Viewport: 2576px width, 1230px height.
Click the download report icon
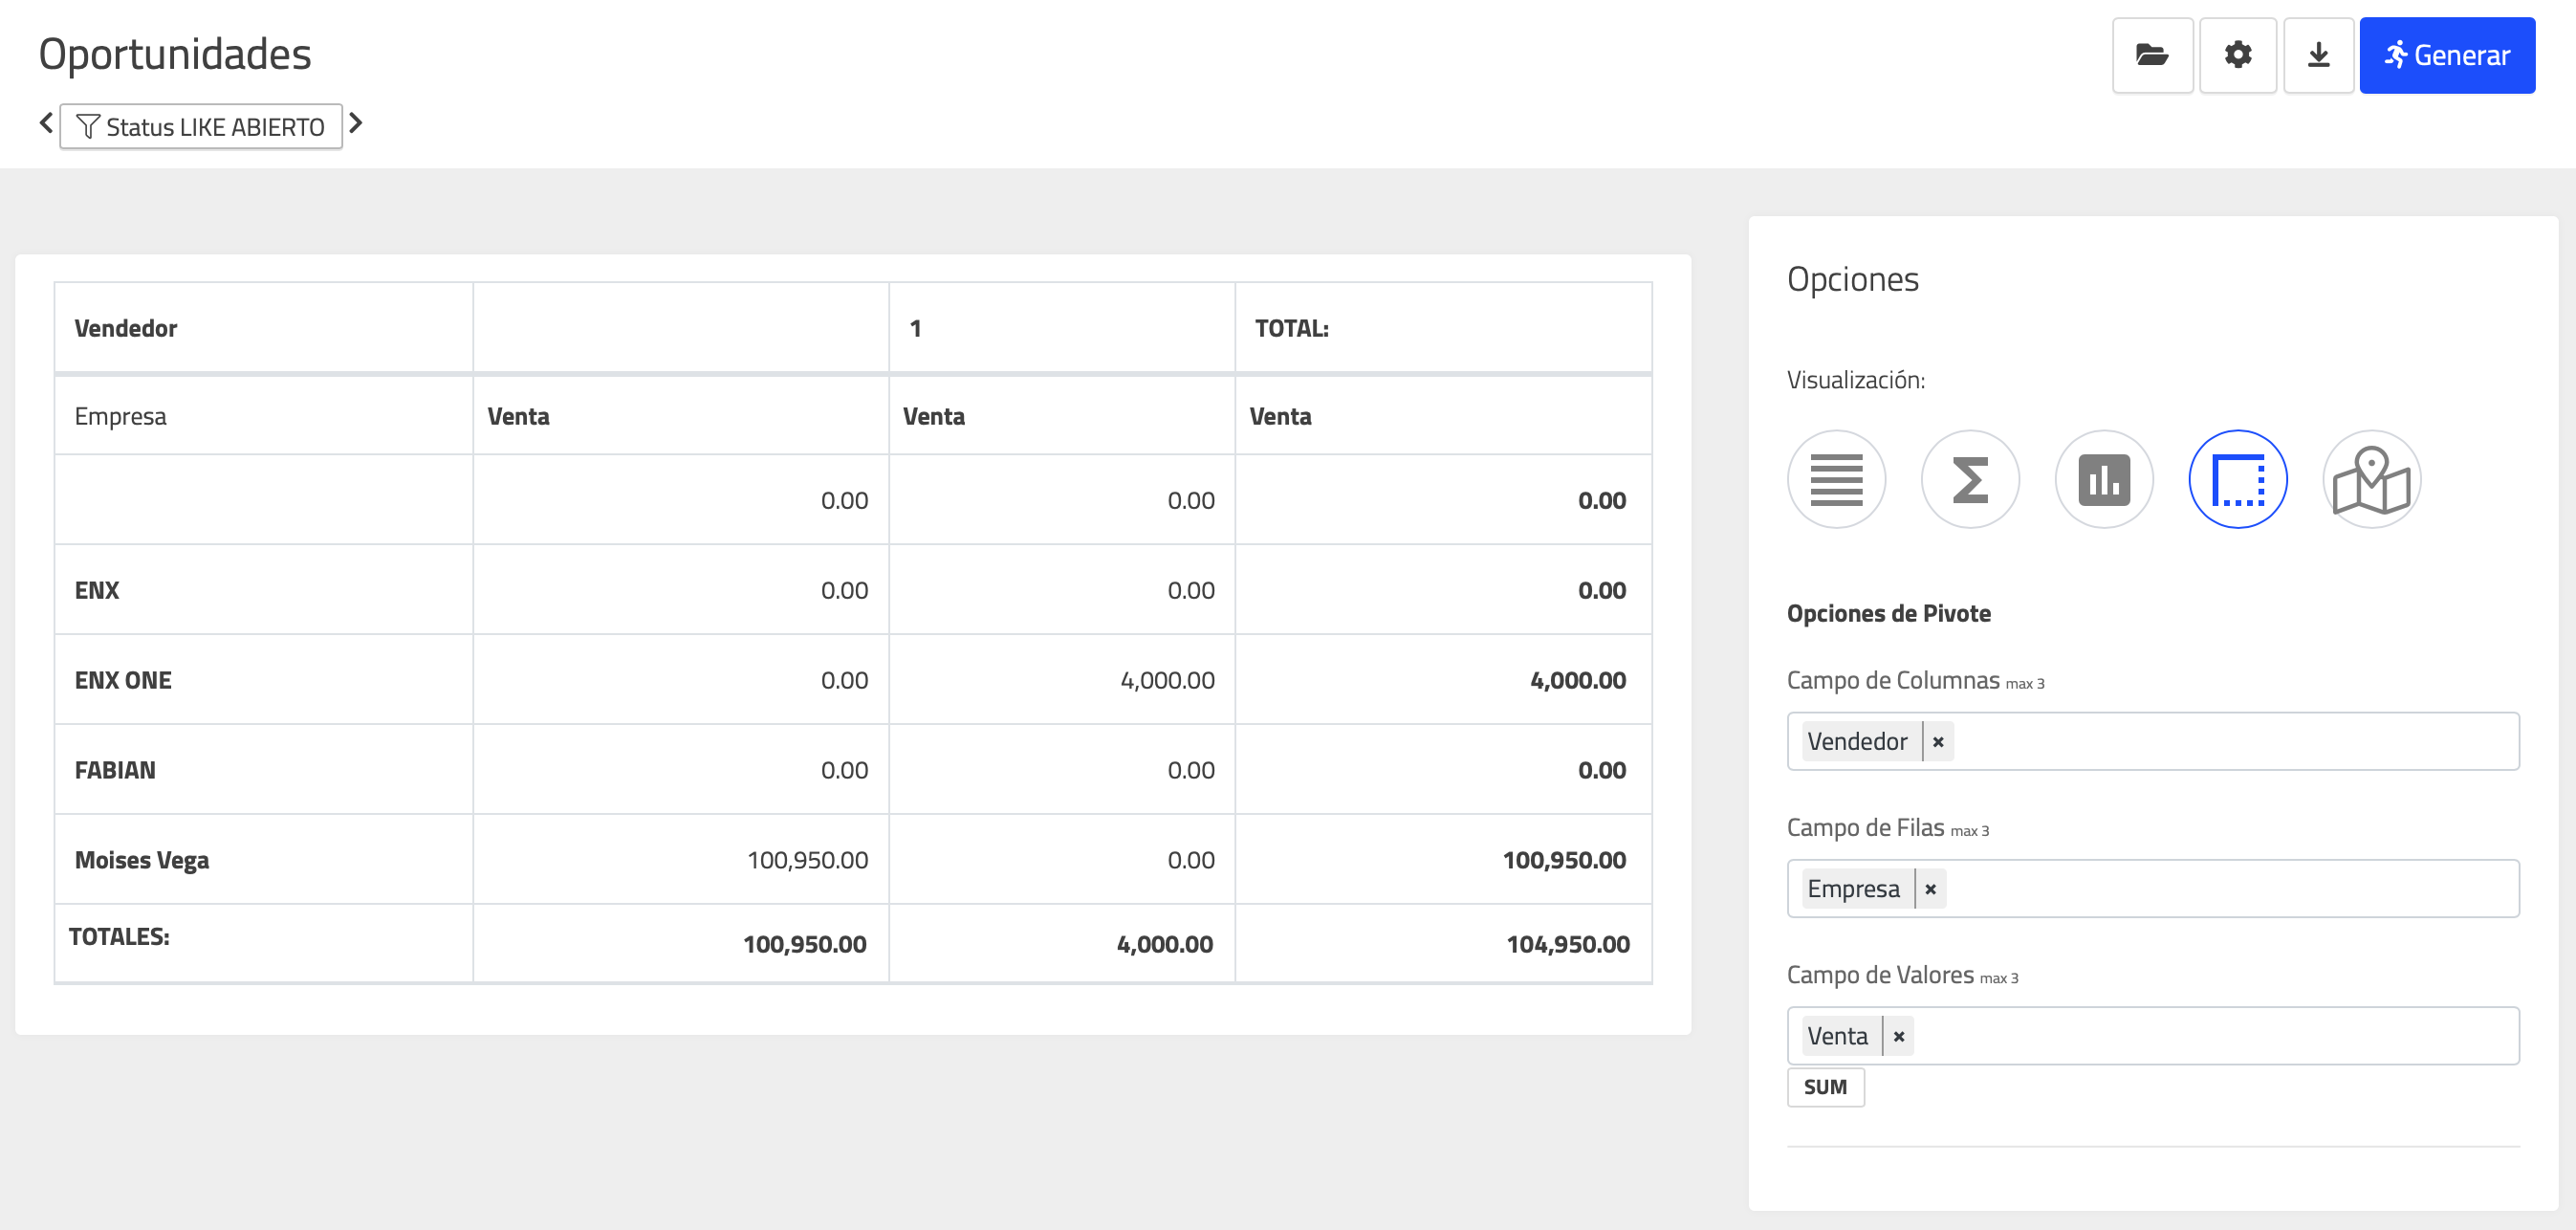(2317, 55)
